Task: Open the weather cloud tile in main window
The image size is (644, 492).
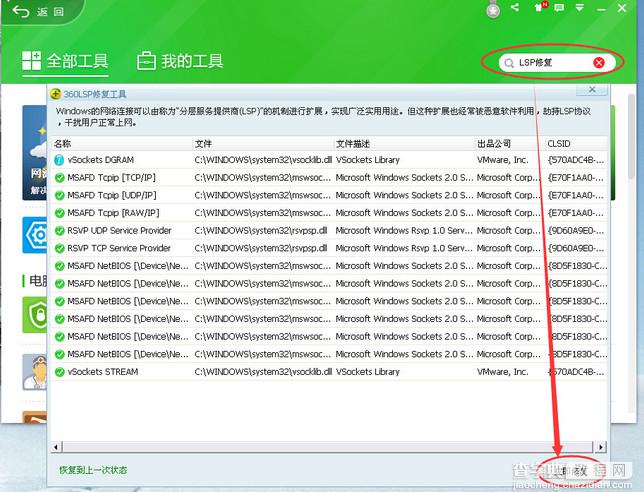Action: click(x=35, y=153)
